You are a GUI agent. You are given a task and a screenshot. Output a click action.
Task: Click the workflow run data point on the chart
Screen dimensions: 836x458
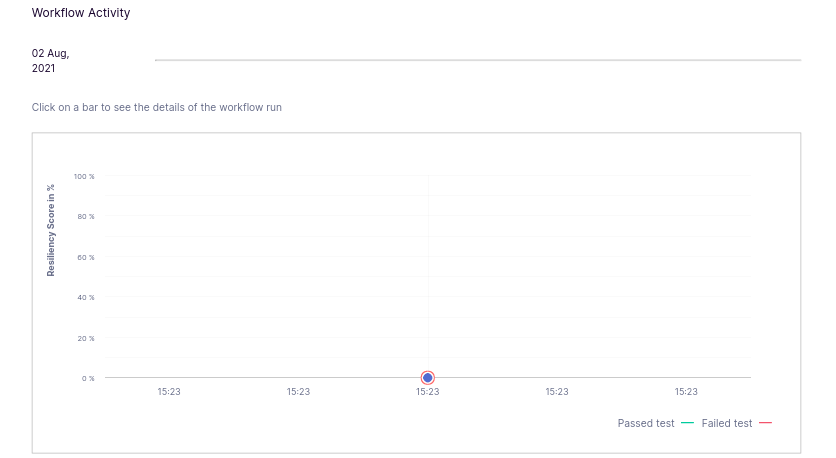[428, 378]
